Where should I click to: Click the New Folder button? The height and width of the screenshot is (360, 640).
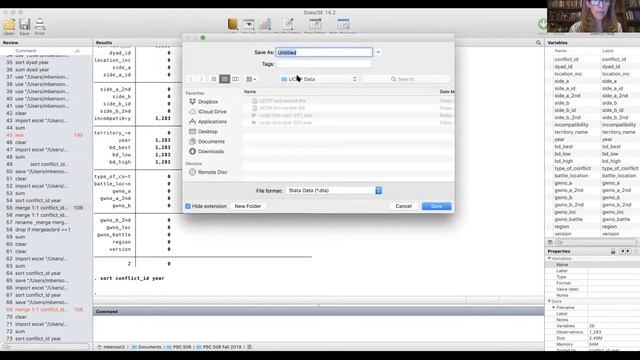pyautogui.click(x=248, y=206)
